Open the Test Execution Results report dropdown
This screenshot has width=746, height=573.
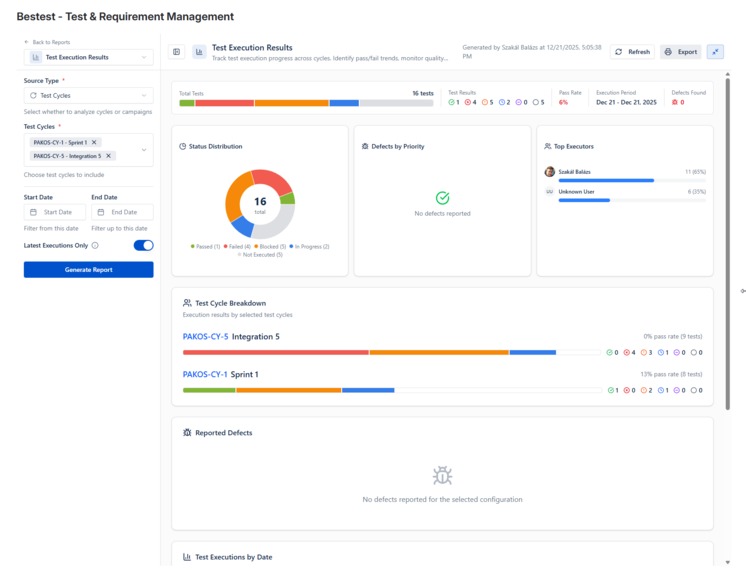[x=88, y=57]
